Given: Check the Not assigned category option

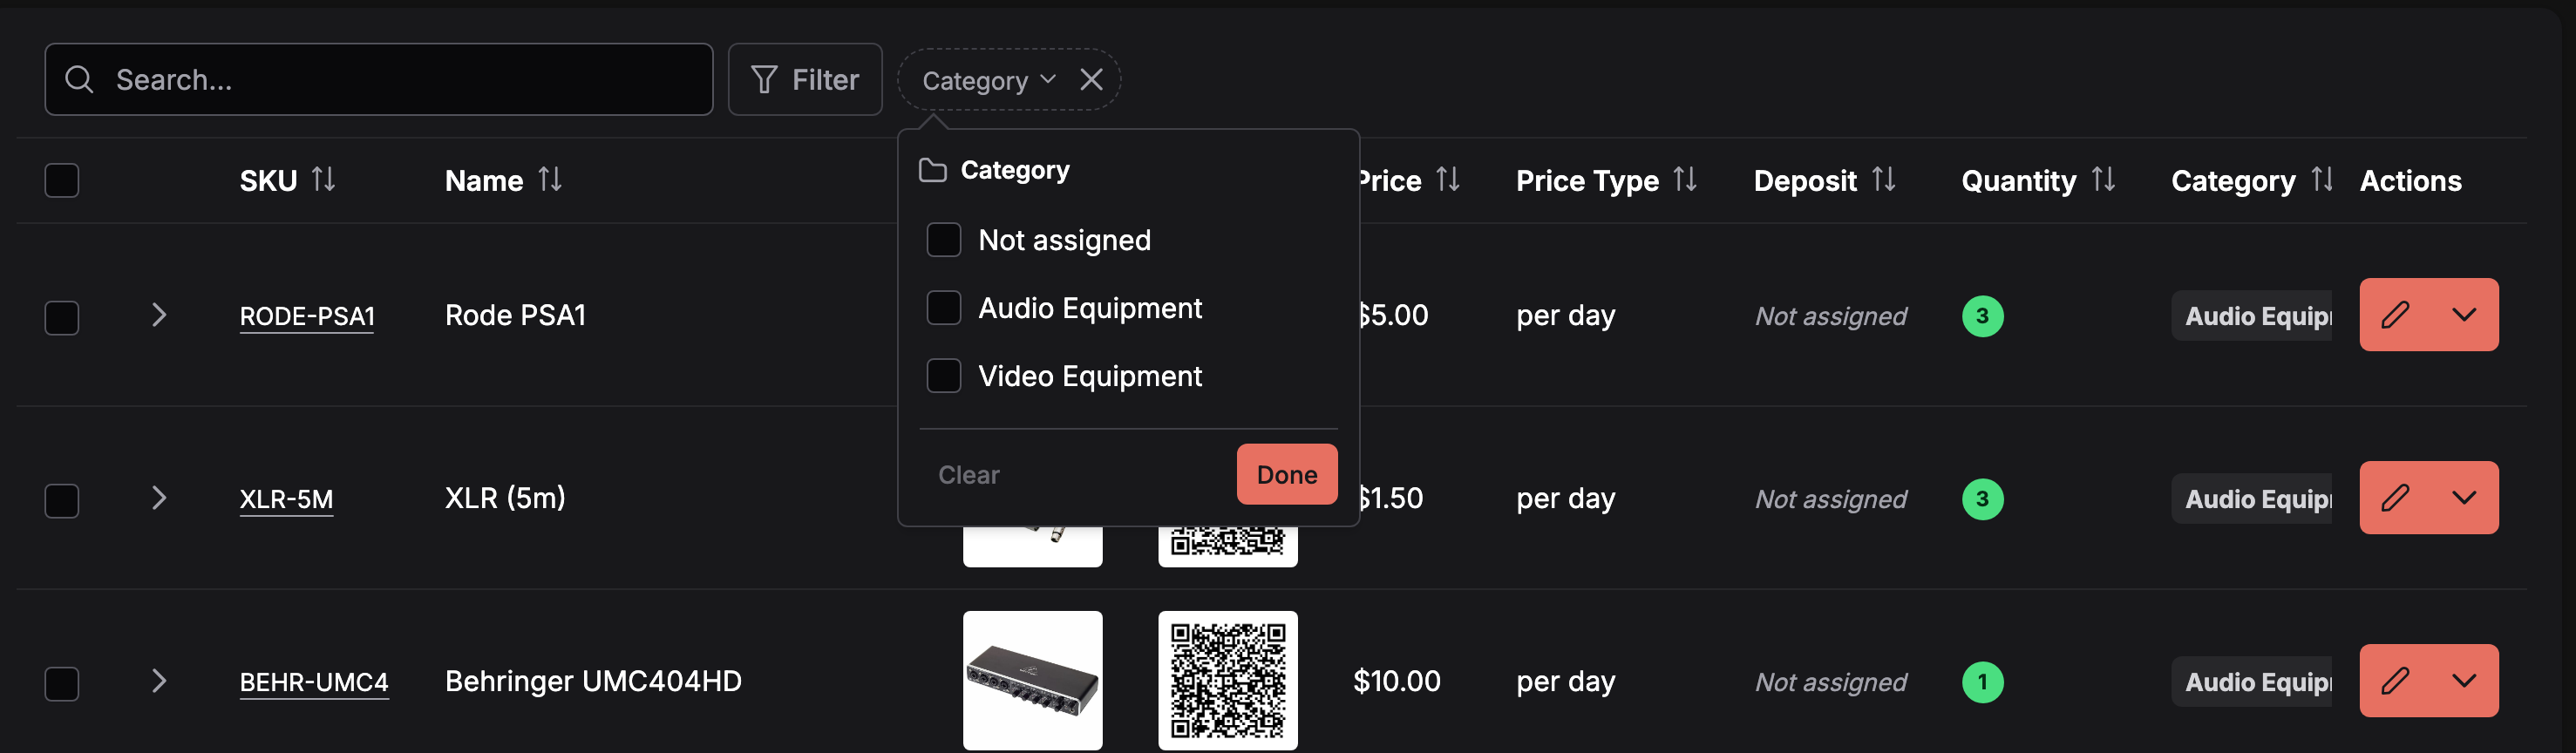Looking at the screenshot, I should click(944, 240).
